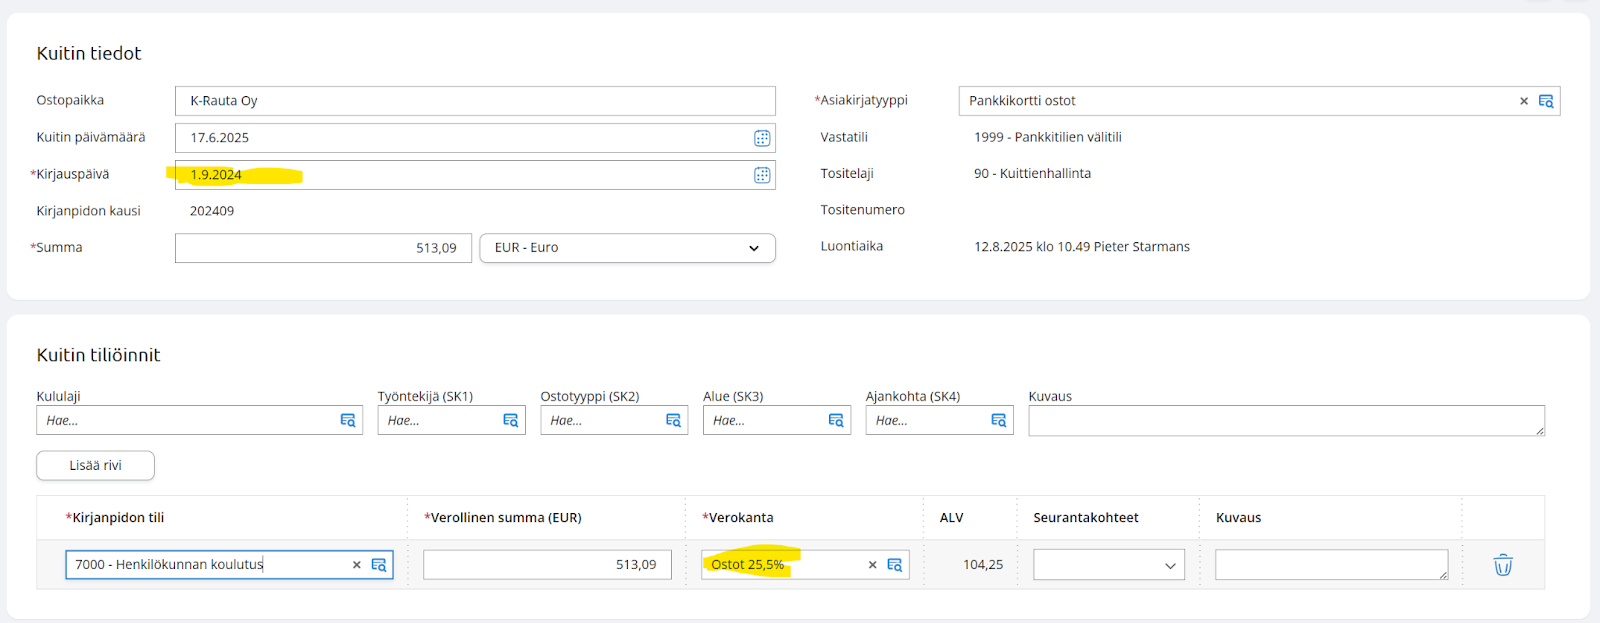Click the Summa field 513,09
This screenshot has height=623, width=1600.
(x=323, y=248)
